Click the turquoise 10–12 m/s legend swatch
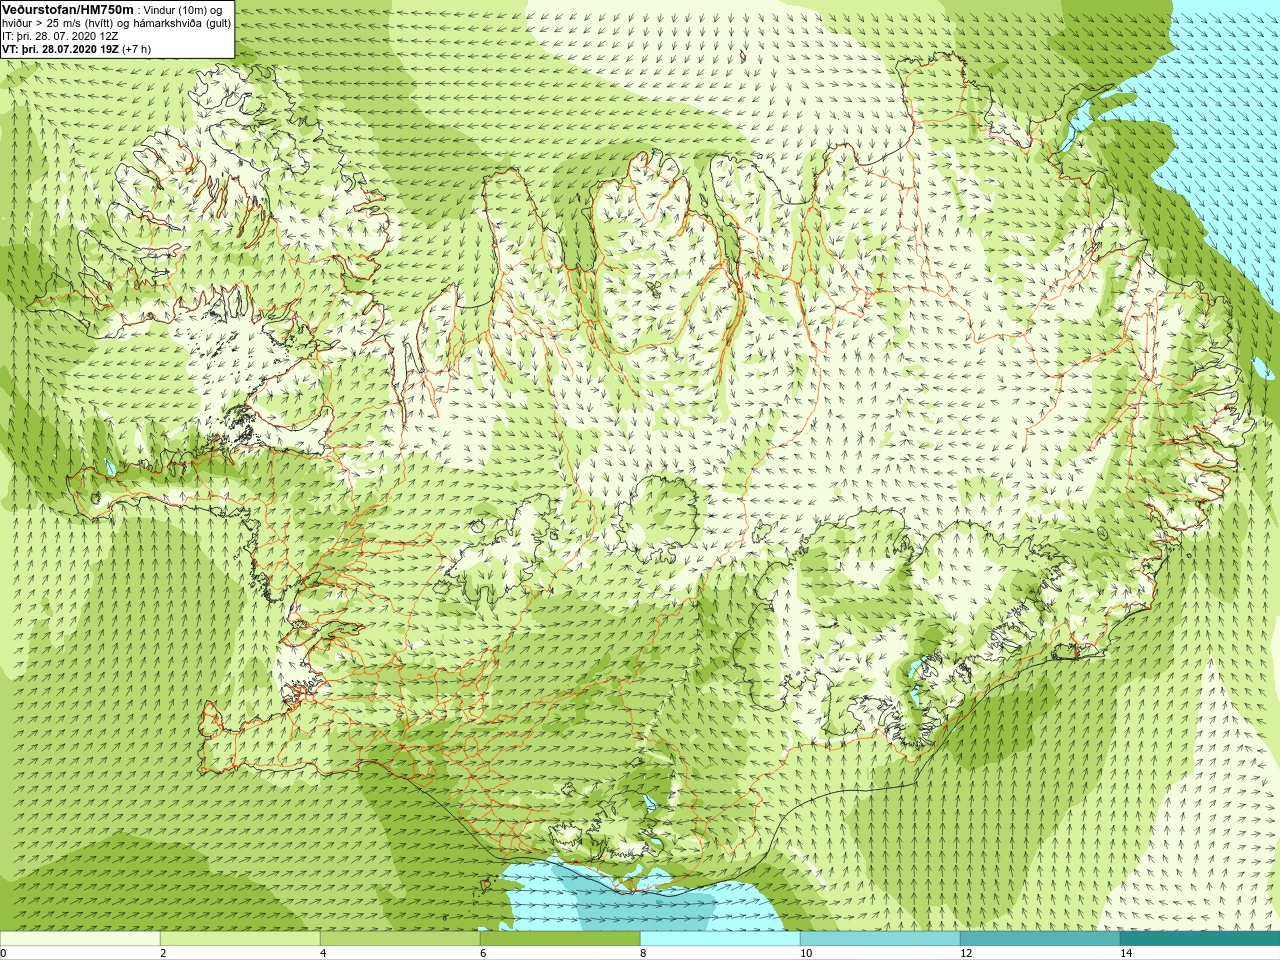 click(880, 939)
